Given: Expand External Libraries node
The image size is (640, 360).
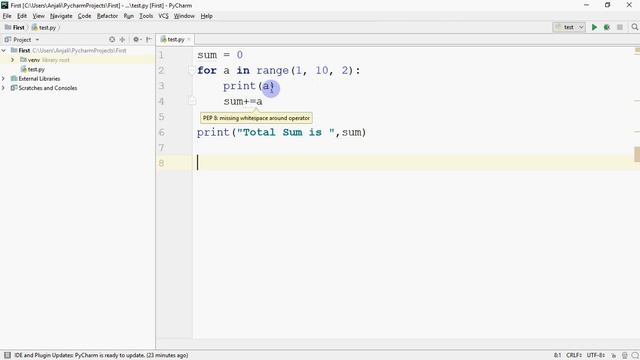Looking at the screenshot, I should (4, 79).
